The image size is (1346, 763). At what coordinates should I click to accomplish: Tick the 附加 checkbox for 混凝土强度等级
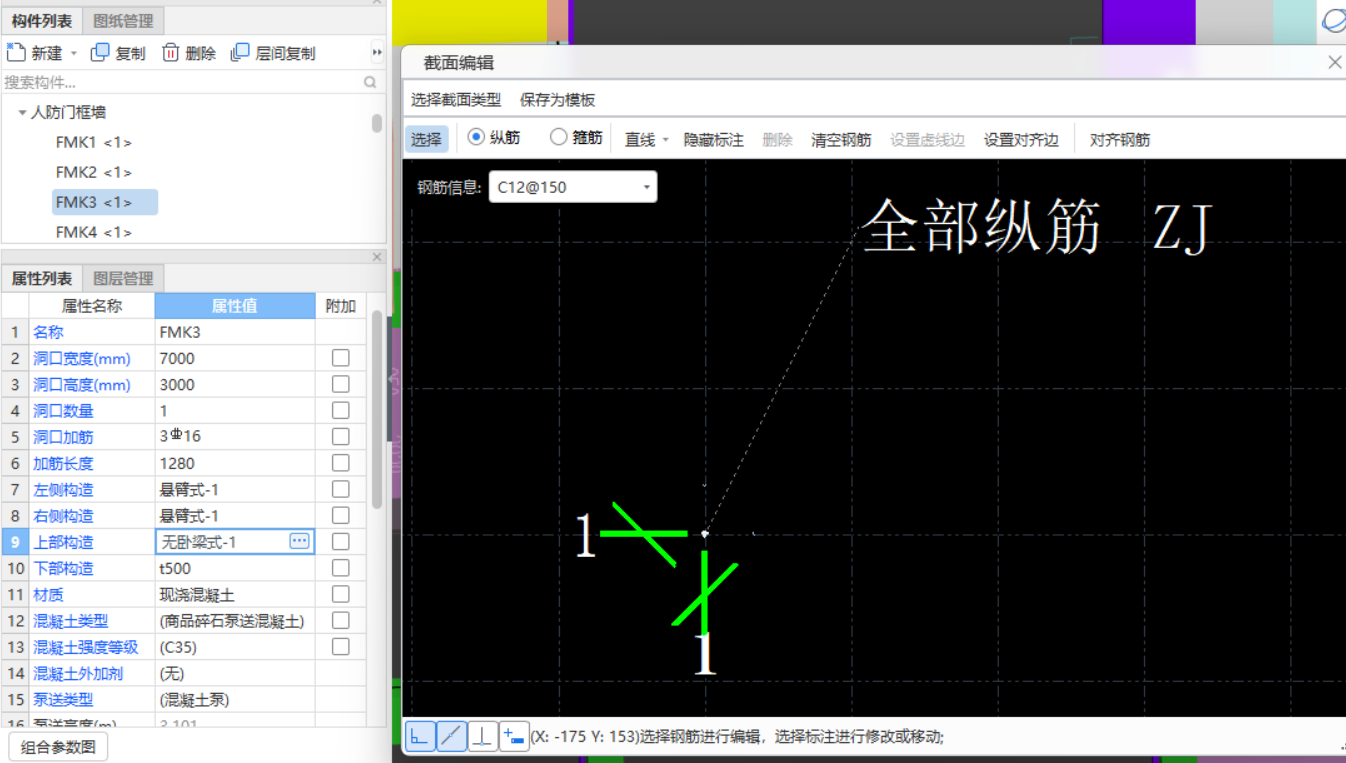click(x=341, y=647)
